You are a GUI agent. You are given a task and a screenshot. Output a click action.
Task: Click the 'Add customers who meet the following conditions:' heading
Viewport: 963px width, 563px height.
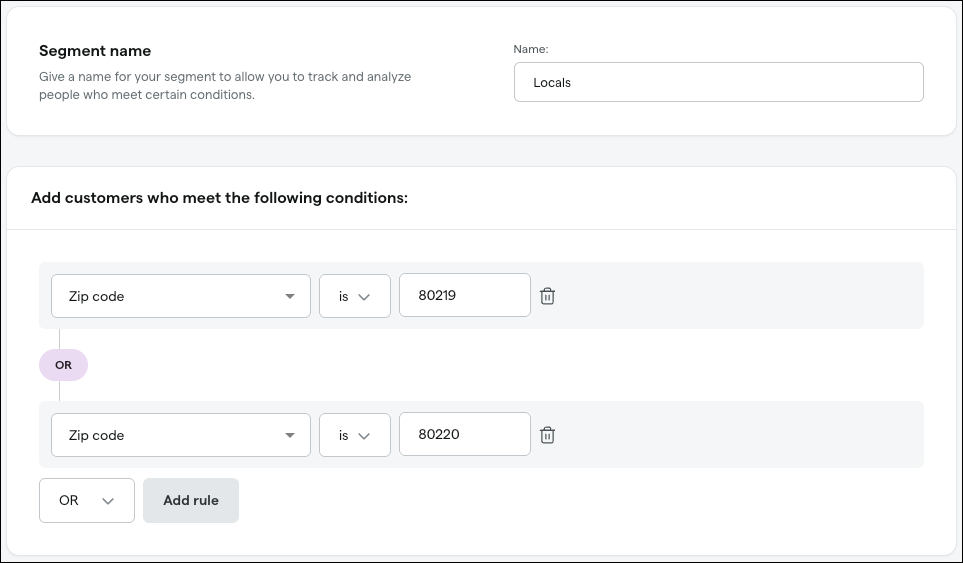(219, 198)
